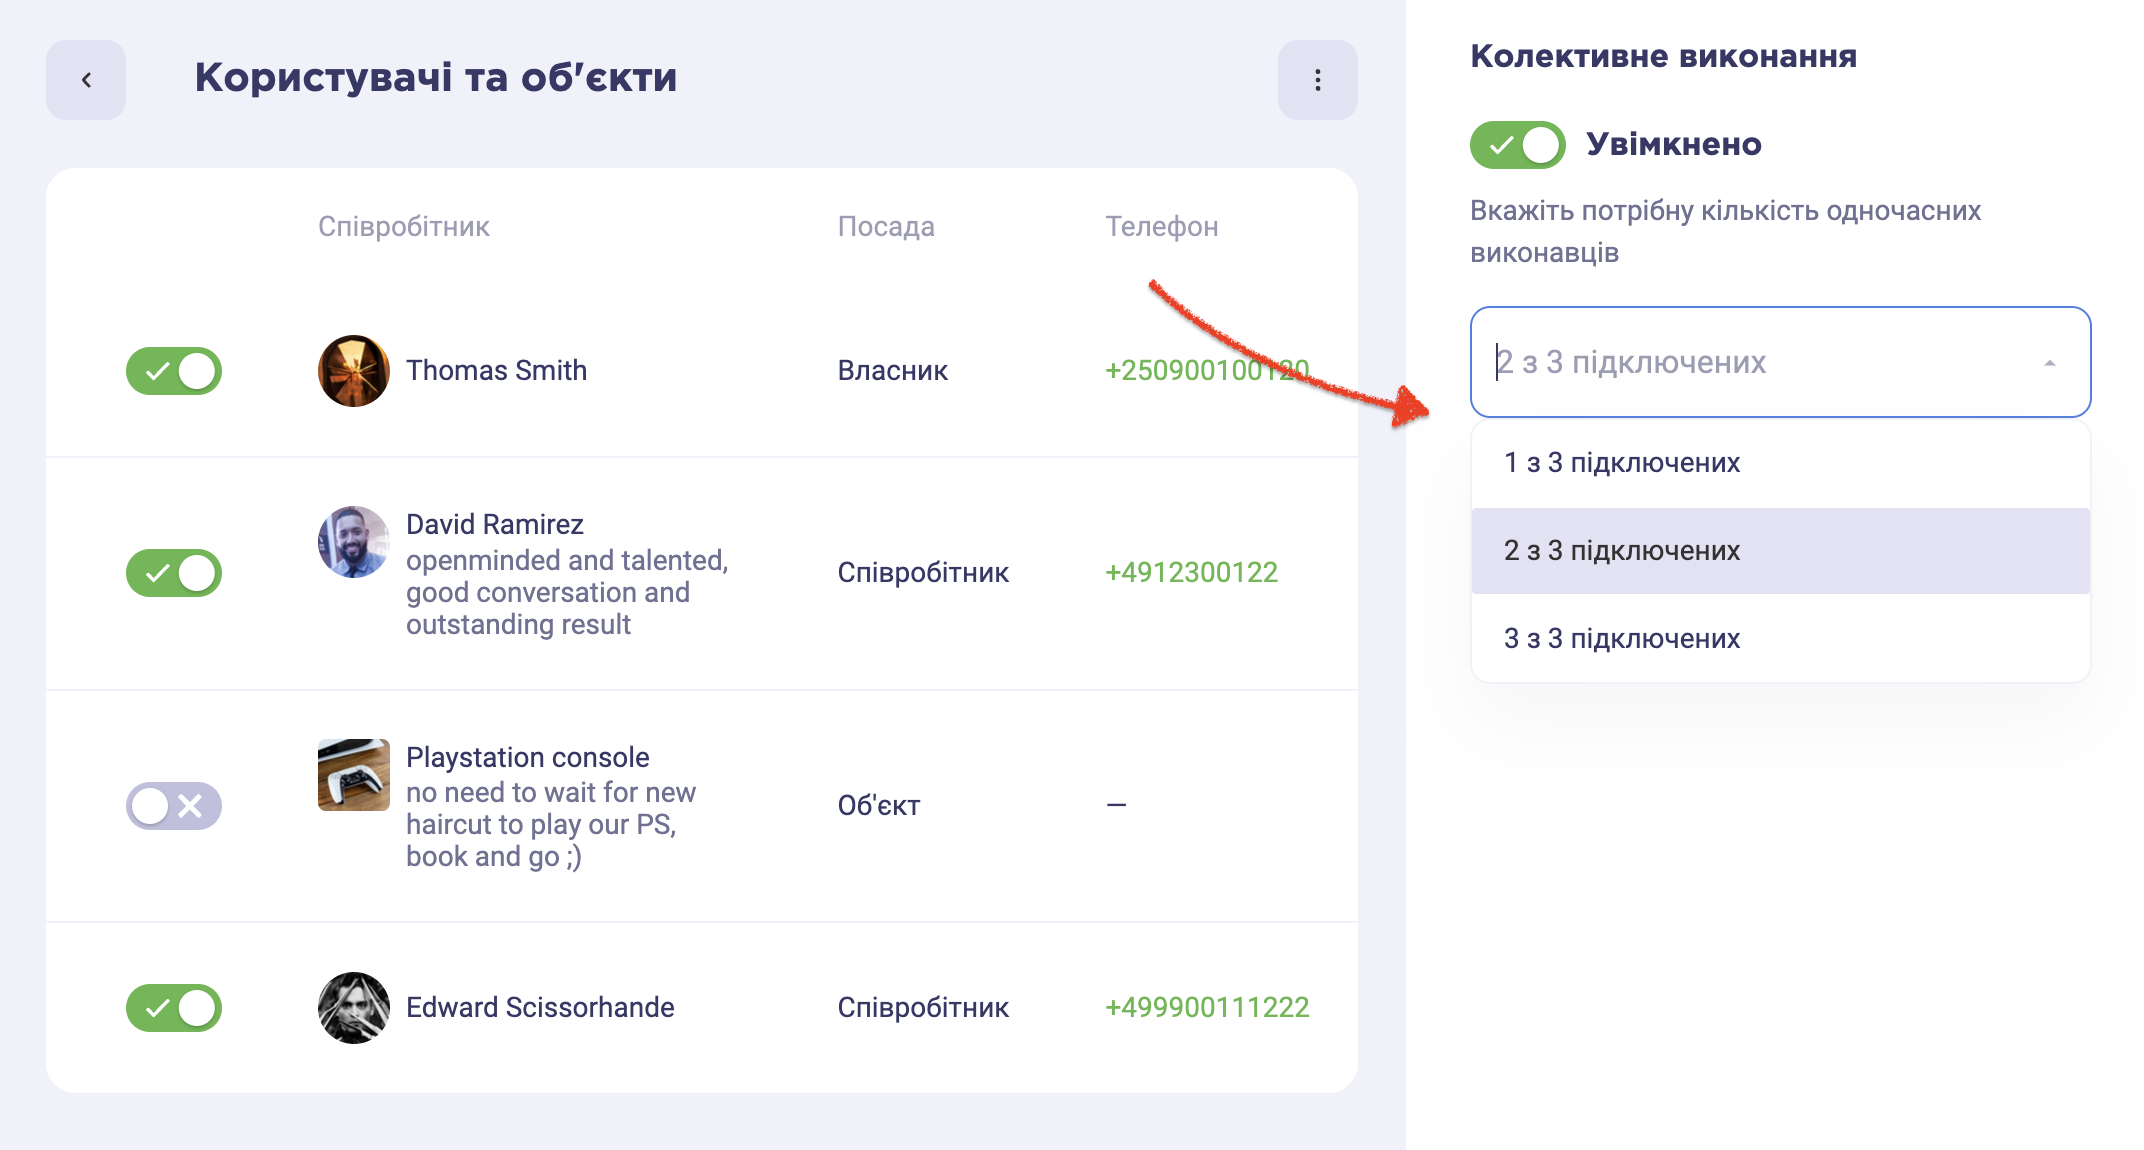
Task: Turn off David Ramirez's toggle
Action: pos(174,573)
